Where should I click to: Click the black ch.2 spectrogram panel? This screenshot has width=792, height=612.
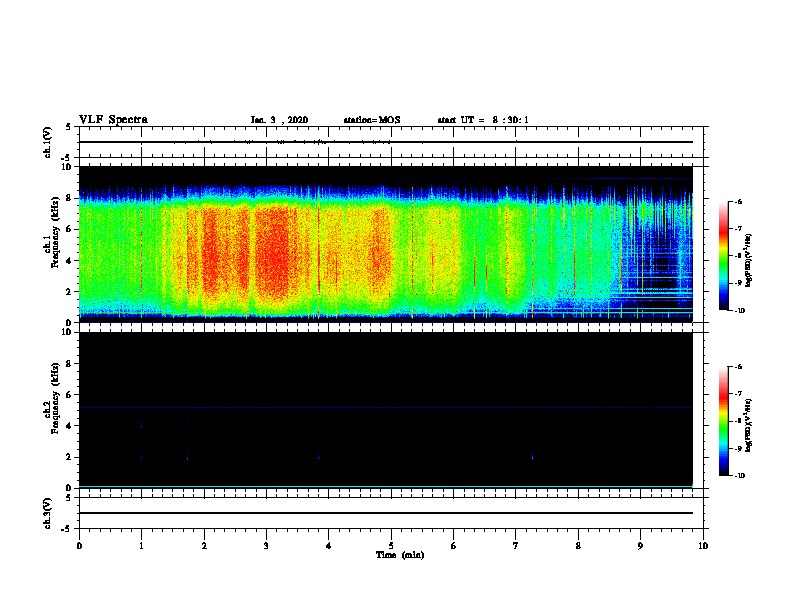(385, 410)
